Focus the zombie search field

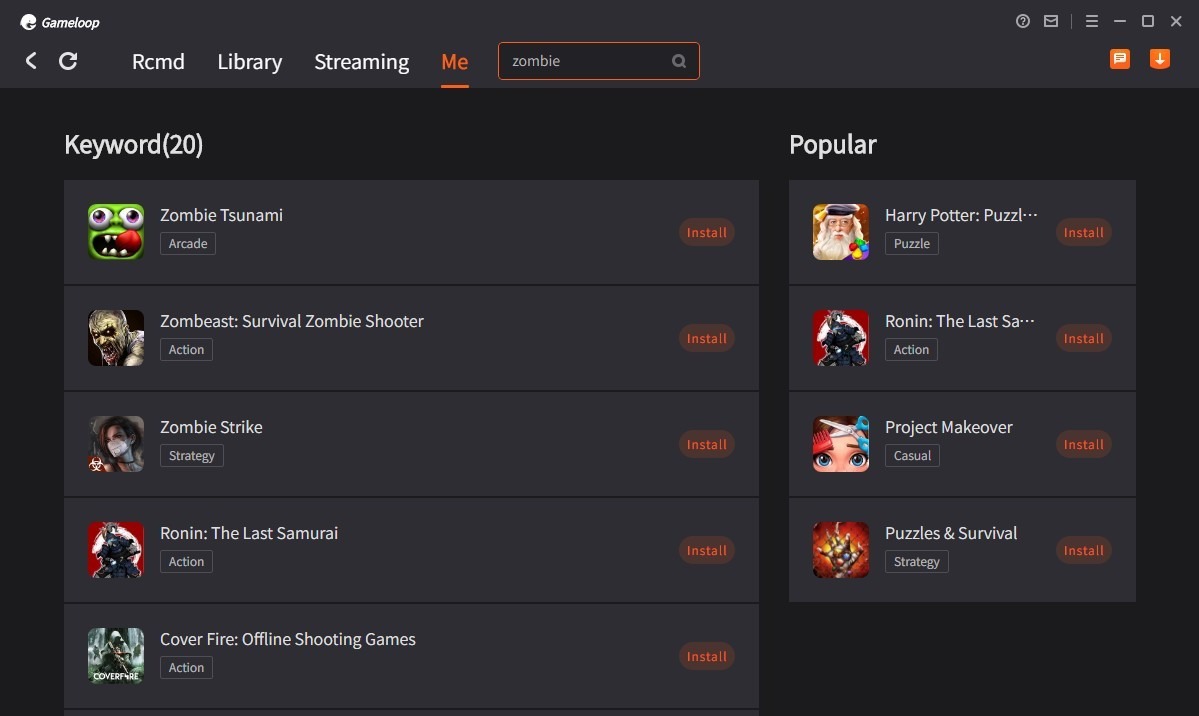tap(599, 61)
